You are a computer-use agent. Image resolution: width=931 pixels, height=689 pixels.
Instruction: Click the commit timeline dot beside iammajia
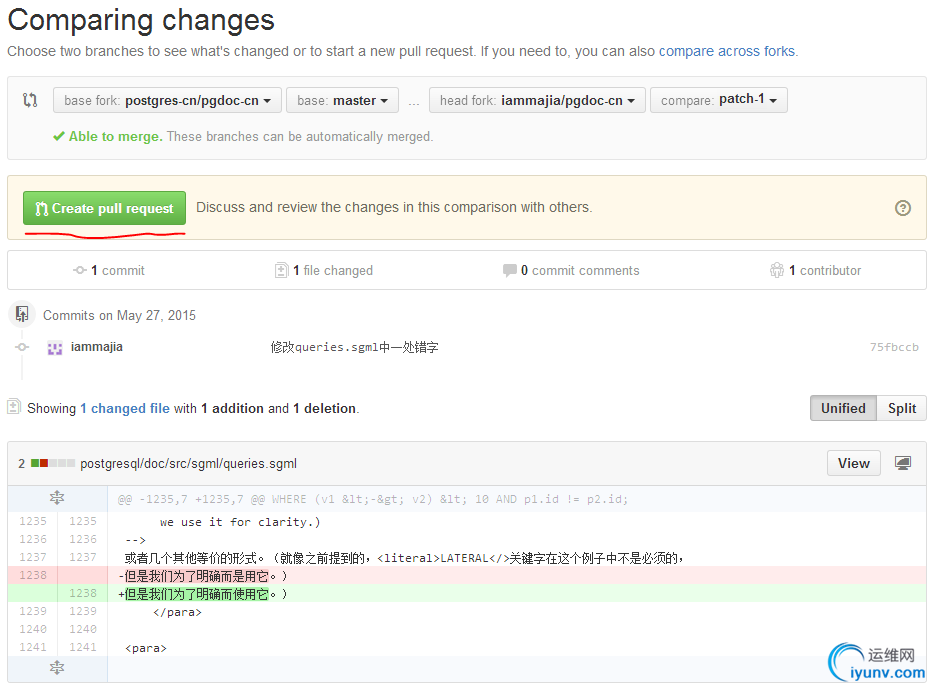click(22, 347)
